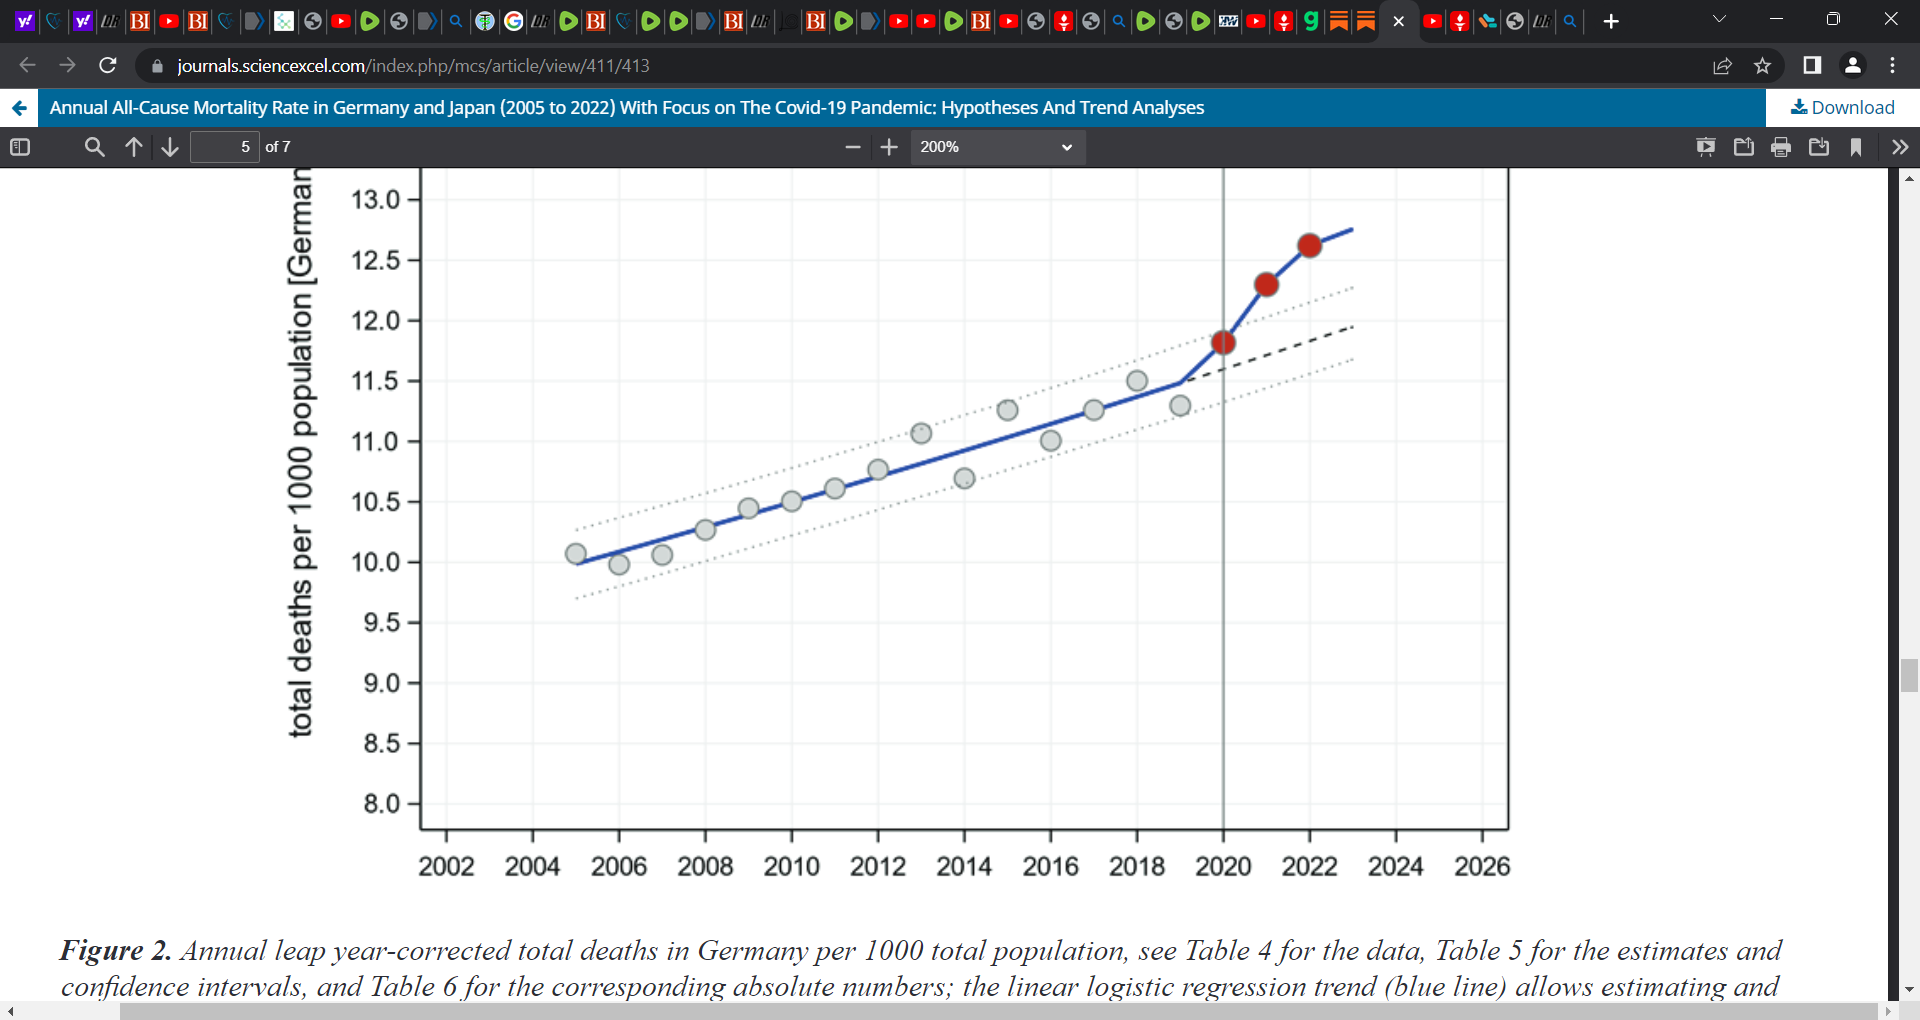Zoom in on the PDF
The width and height of the screenshot is (1920, 1020).
(x=889, y=147)
